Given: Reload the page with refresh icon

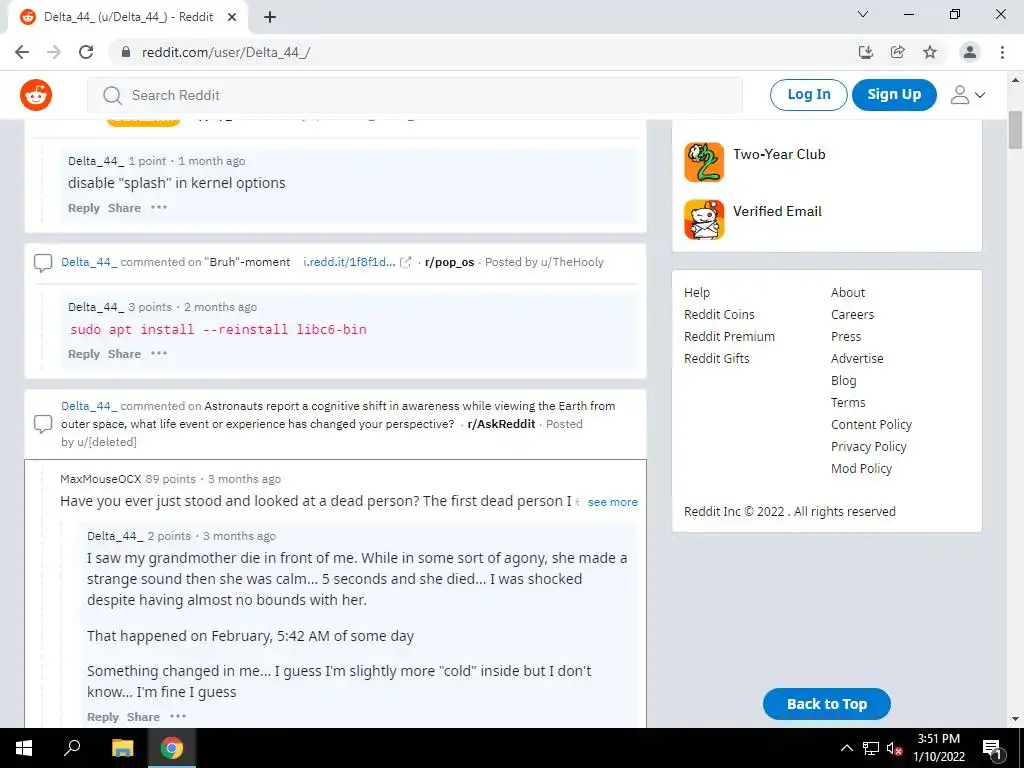Looking at the screenshot, I should pyautogui.click(x=86, y=52).
